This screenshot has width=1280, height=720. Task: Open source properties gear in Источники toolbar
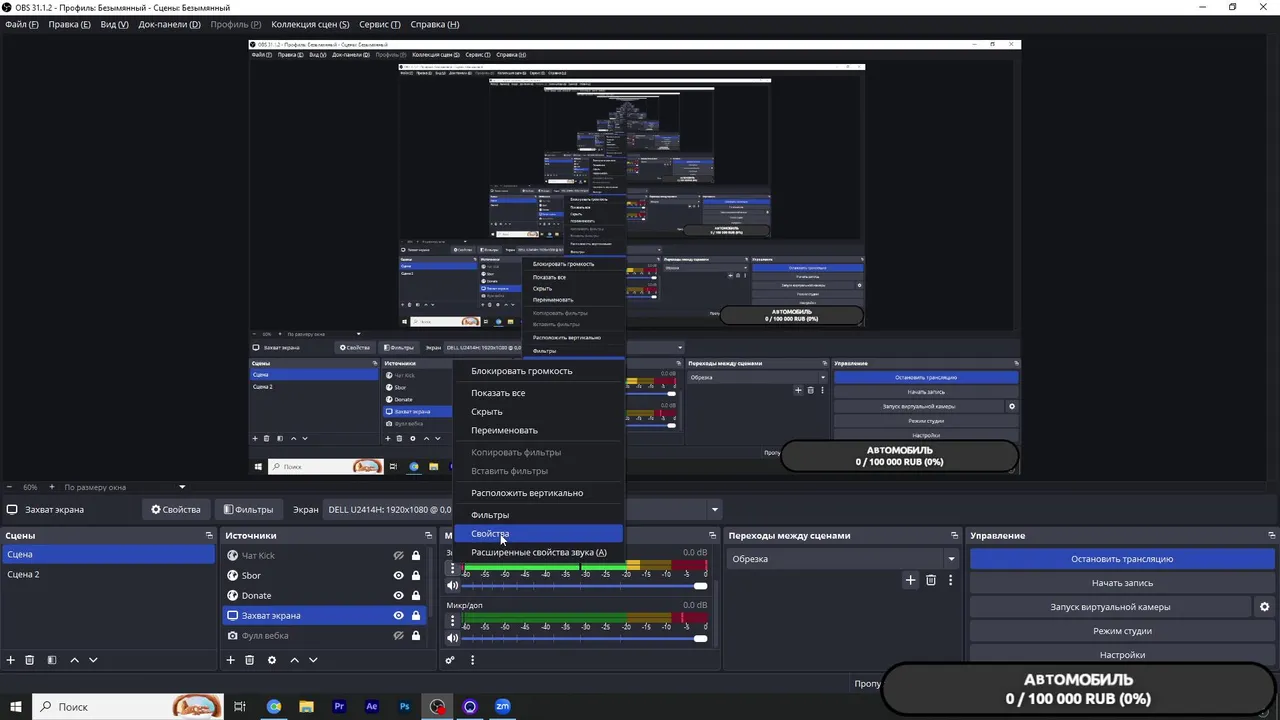[271, 660]
